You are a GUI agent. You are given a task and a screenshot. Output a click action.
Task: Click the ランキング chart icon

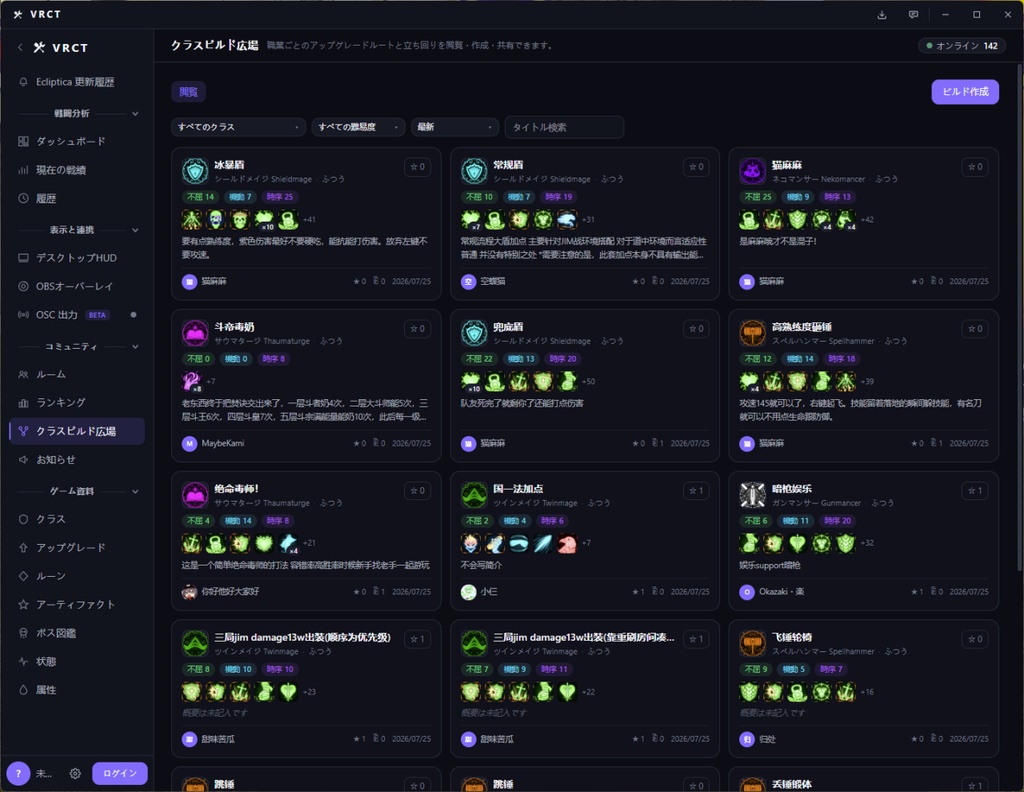24,403
